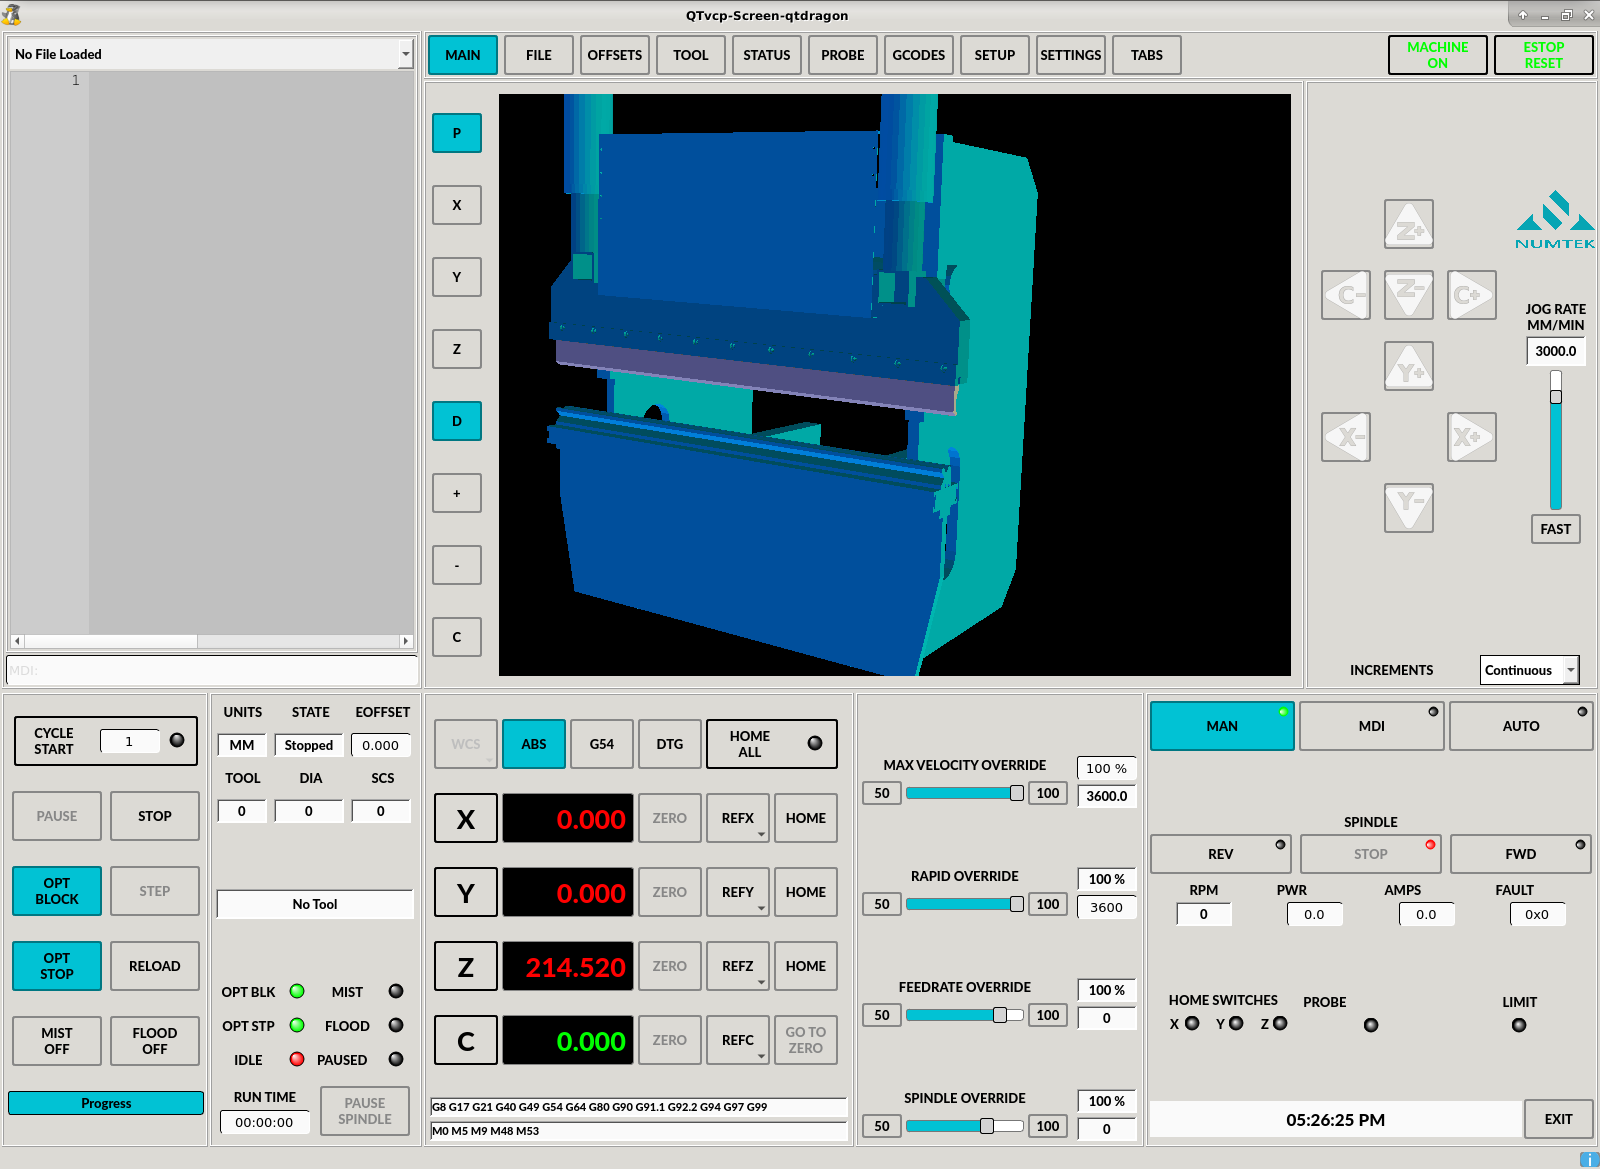Switch preview to Z view

(x=457, y=349)
